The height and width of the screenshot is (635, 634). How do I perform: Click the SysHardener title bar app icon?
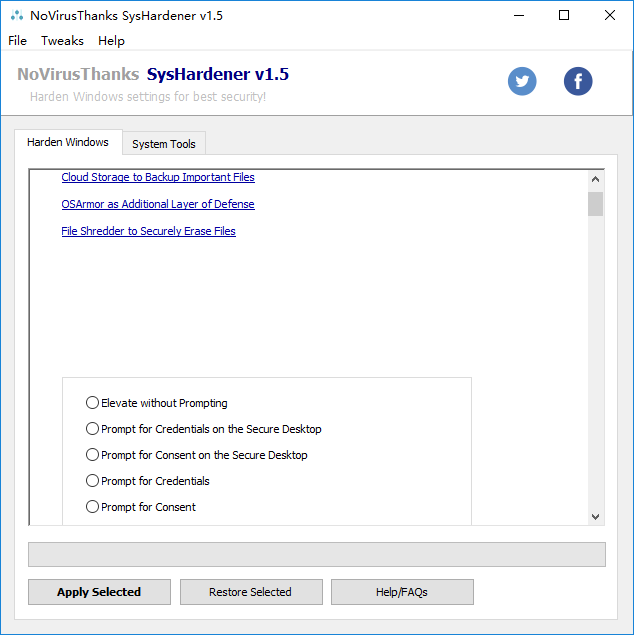coord(17,15)
